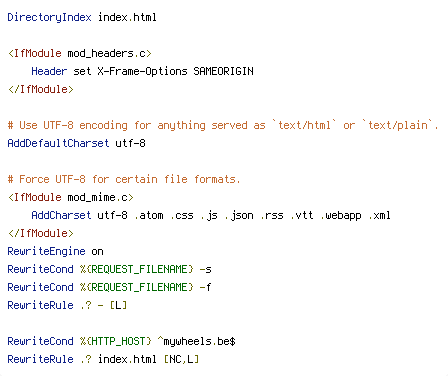Click the Force UTF-8 comment line

[x=124, y=179]
